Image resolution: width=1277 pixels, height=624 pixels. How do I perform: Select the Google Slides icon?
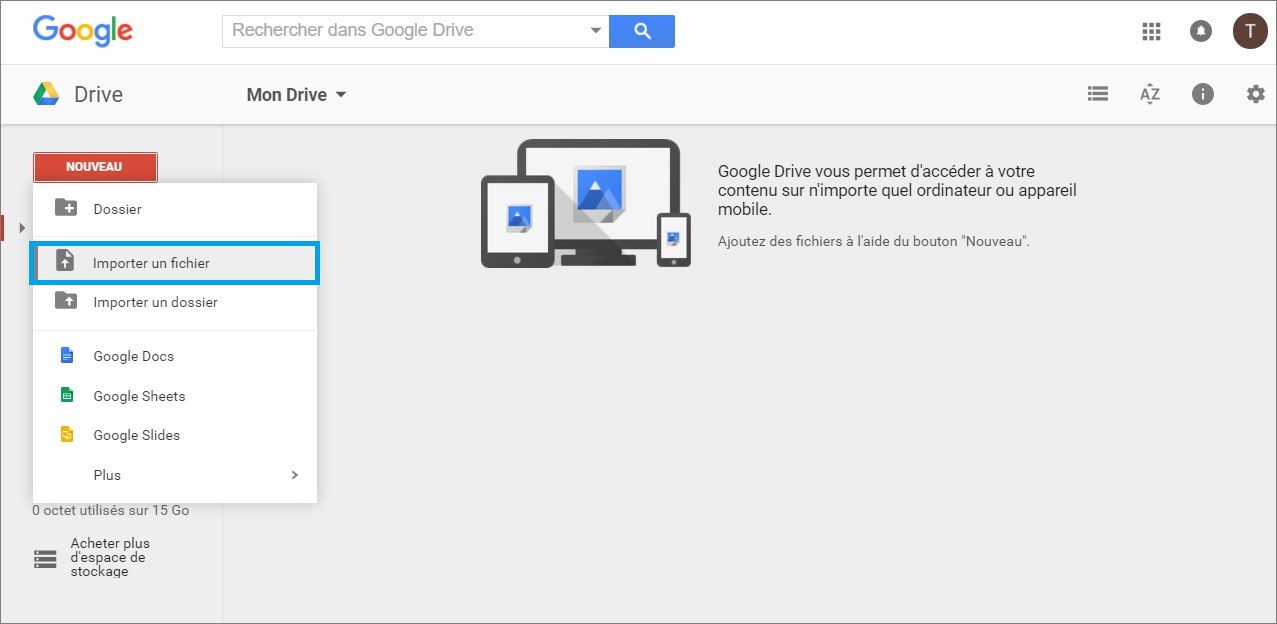(x=66, y=434)
